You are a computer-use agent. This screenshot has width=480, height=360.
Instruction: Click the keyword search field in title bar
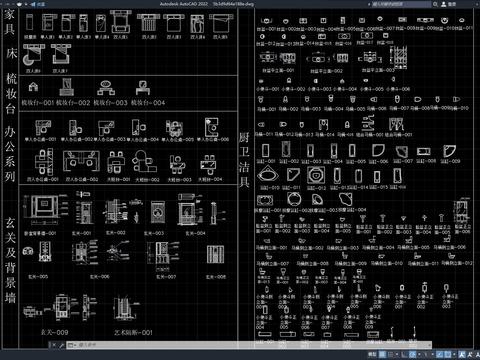pyautogui.click(x=401, y=4)
